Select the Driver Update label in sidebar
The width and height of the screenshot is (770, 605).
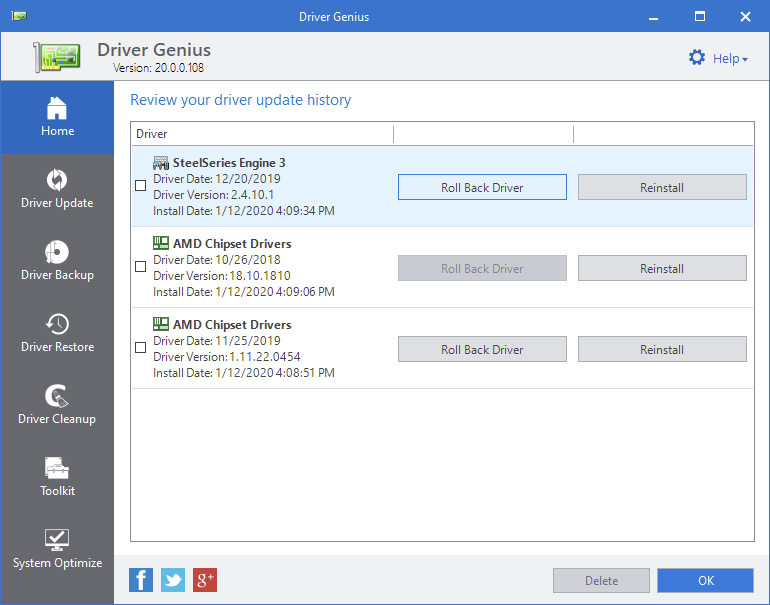[x=57, y=203]
